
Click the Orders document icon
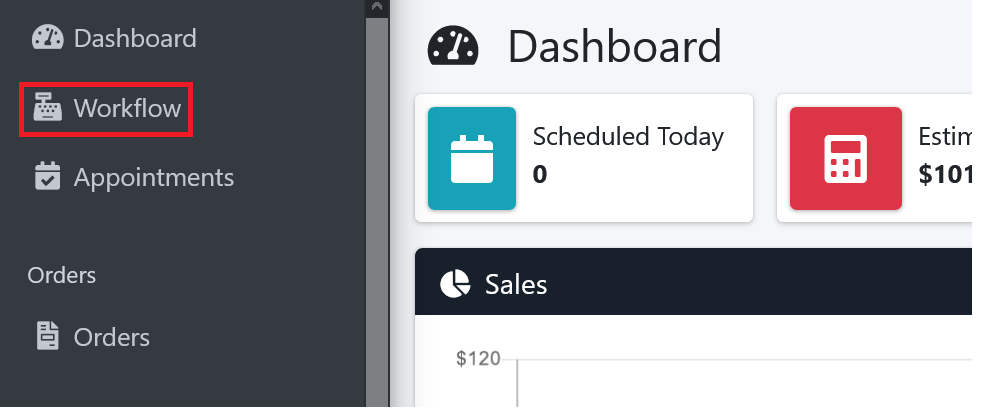pos(48,336)
